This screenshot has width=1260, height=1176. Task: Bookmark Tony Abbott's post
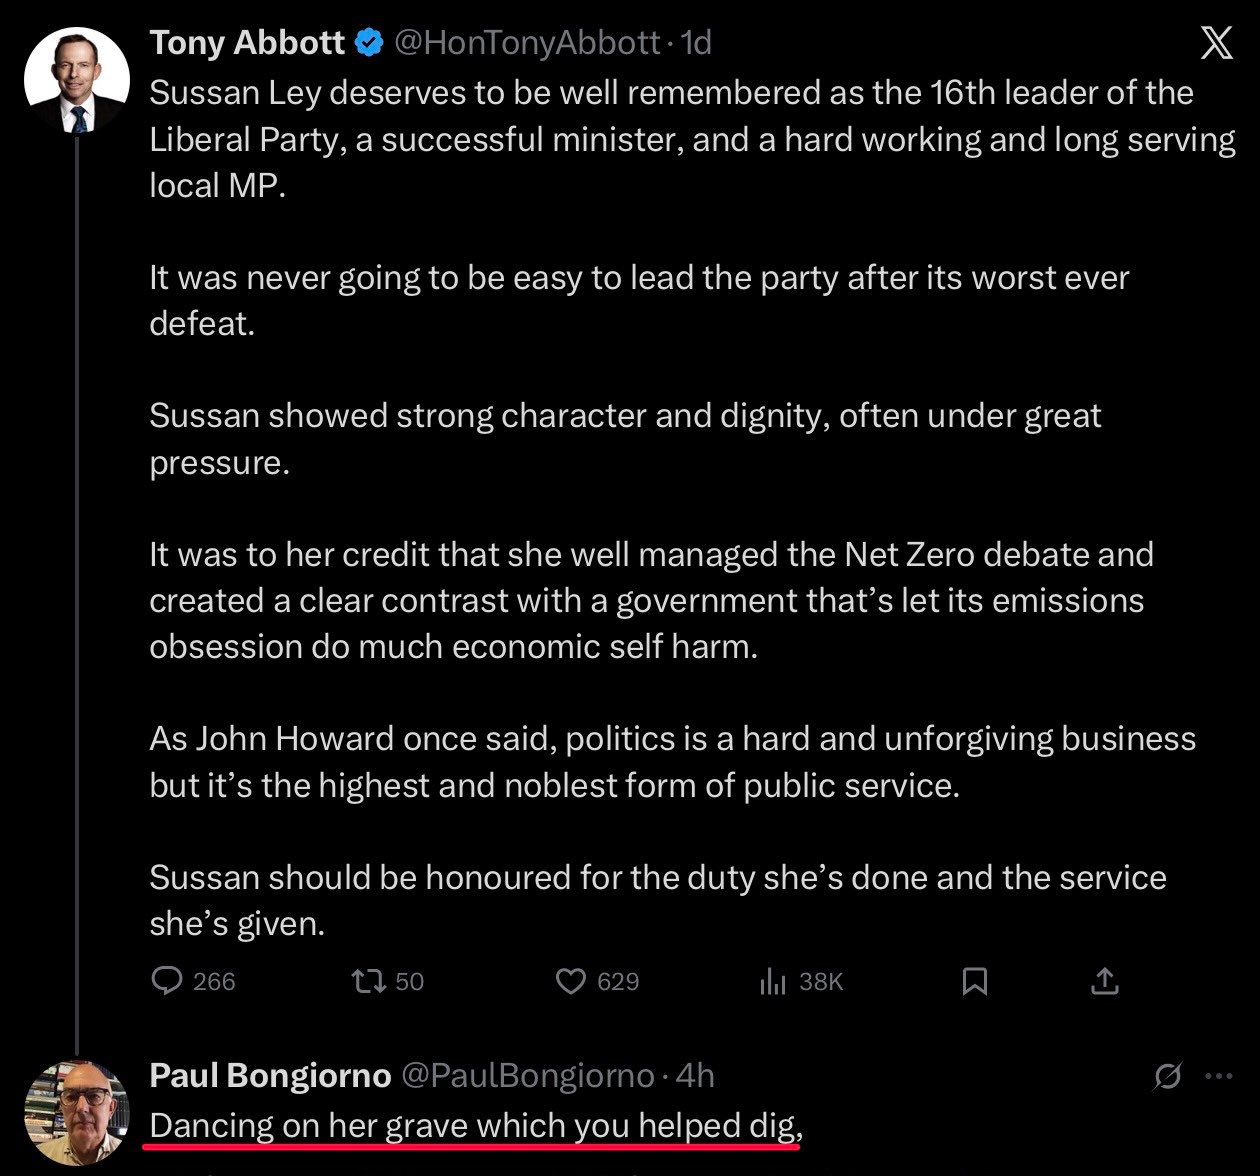(974, 981)
